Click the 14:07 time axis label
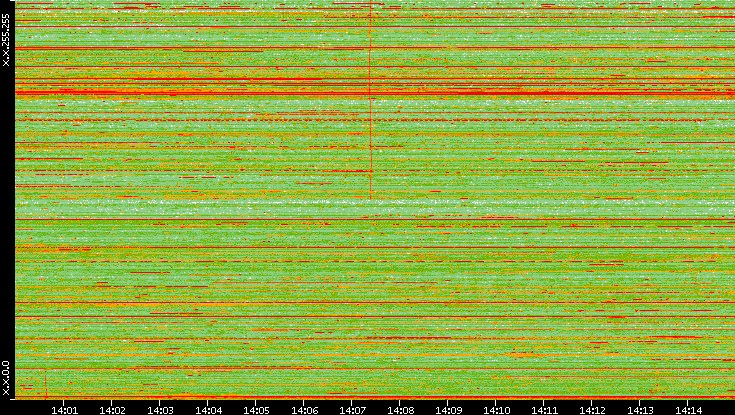 (352, 410)
